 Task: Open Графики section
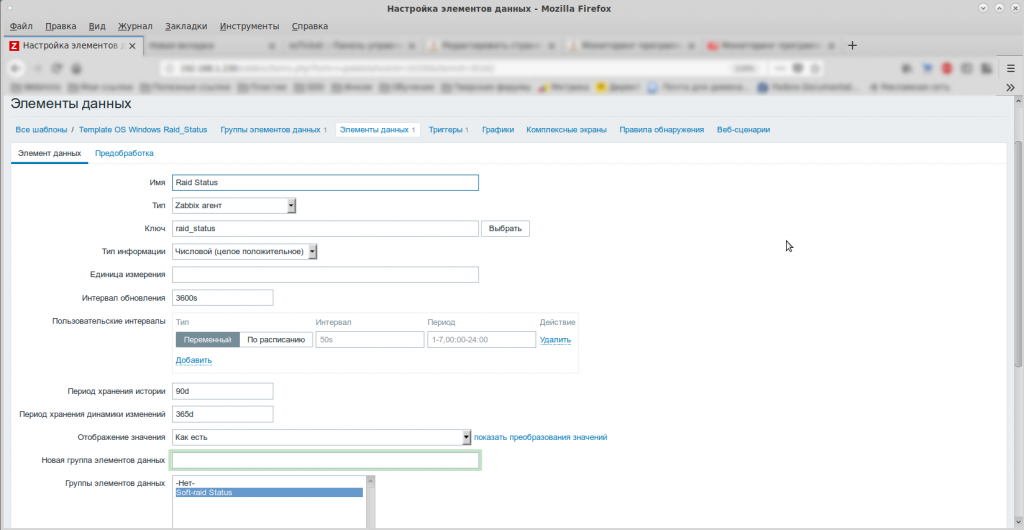pos(498,130)
